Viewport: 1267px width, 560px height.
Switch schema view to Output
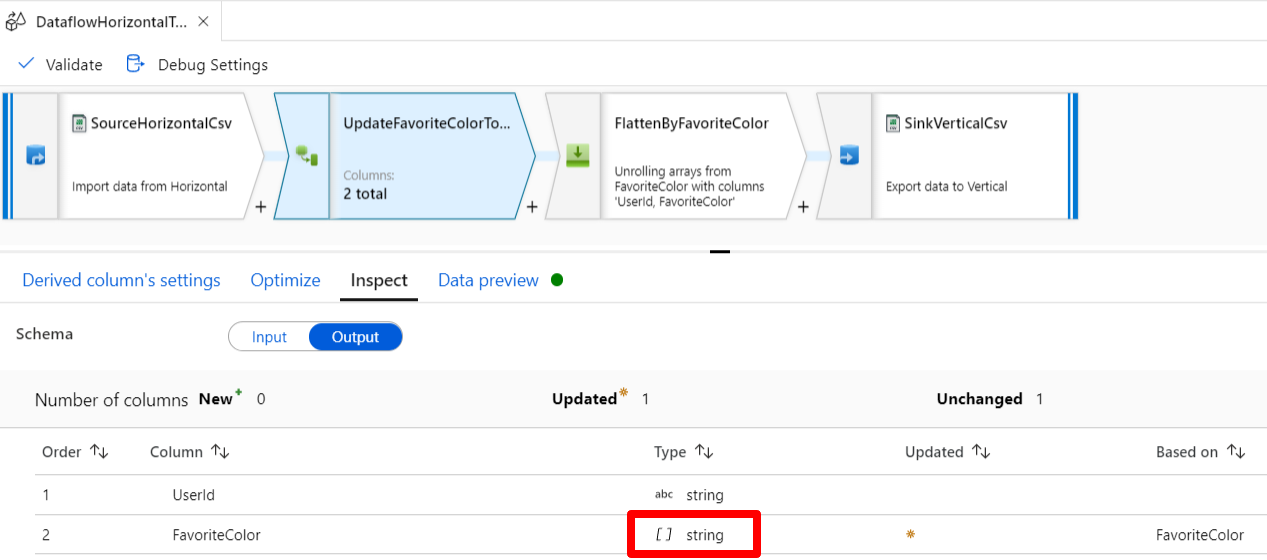pos(355,337)
